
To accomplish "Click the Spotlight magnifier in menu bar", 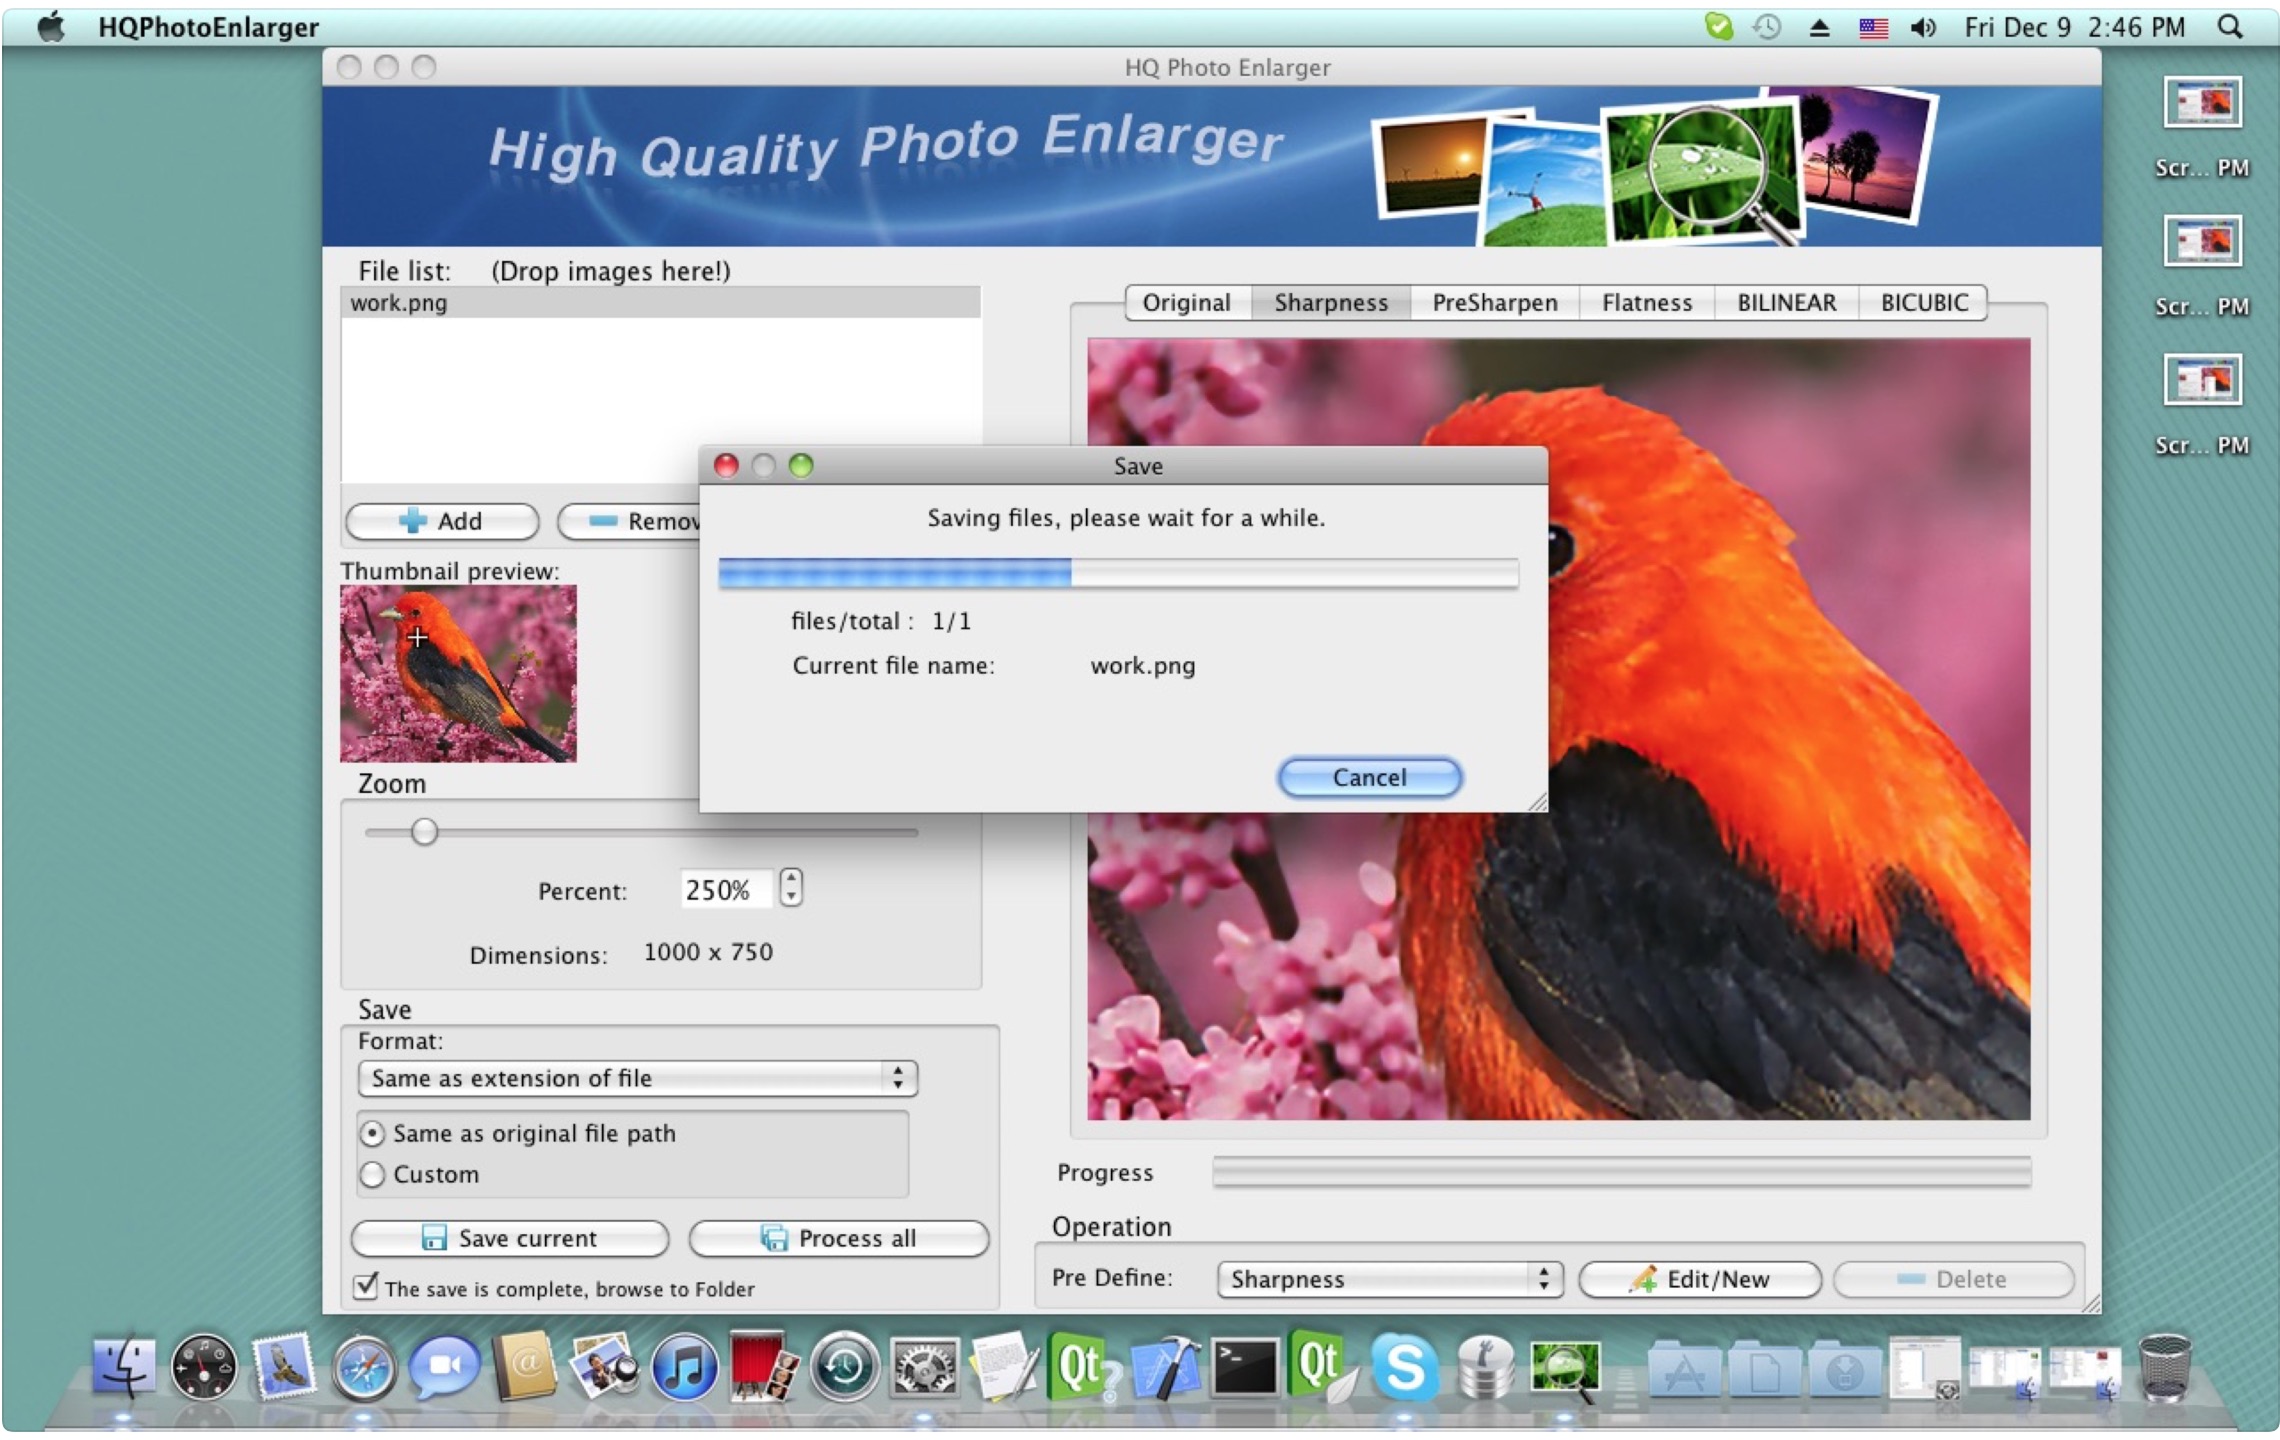I will (x=2230, y=27).
